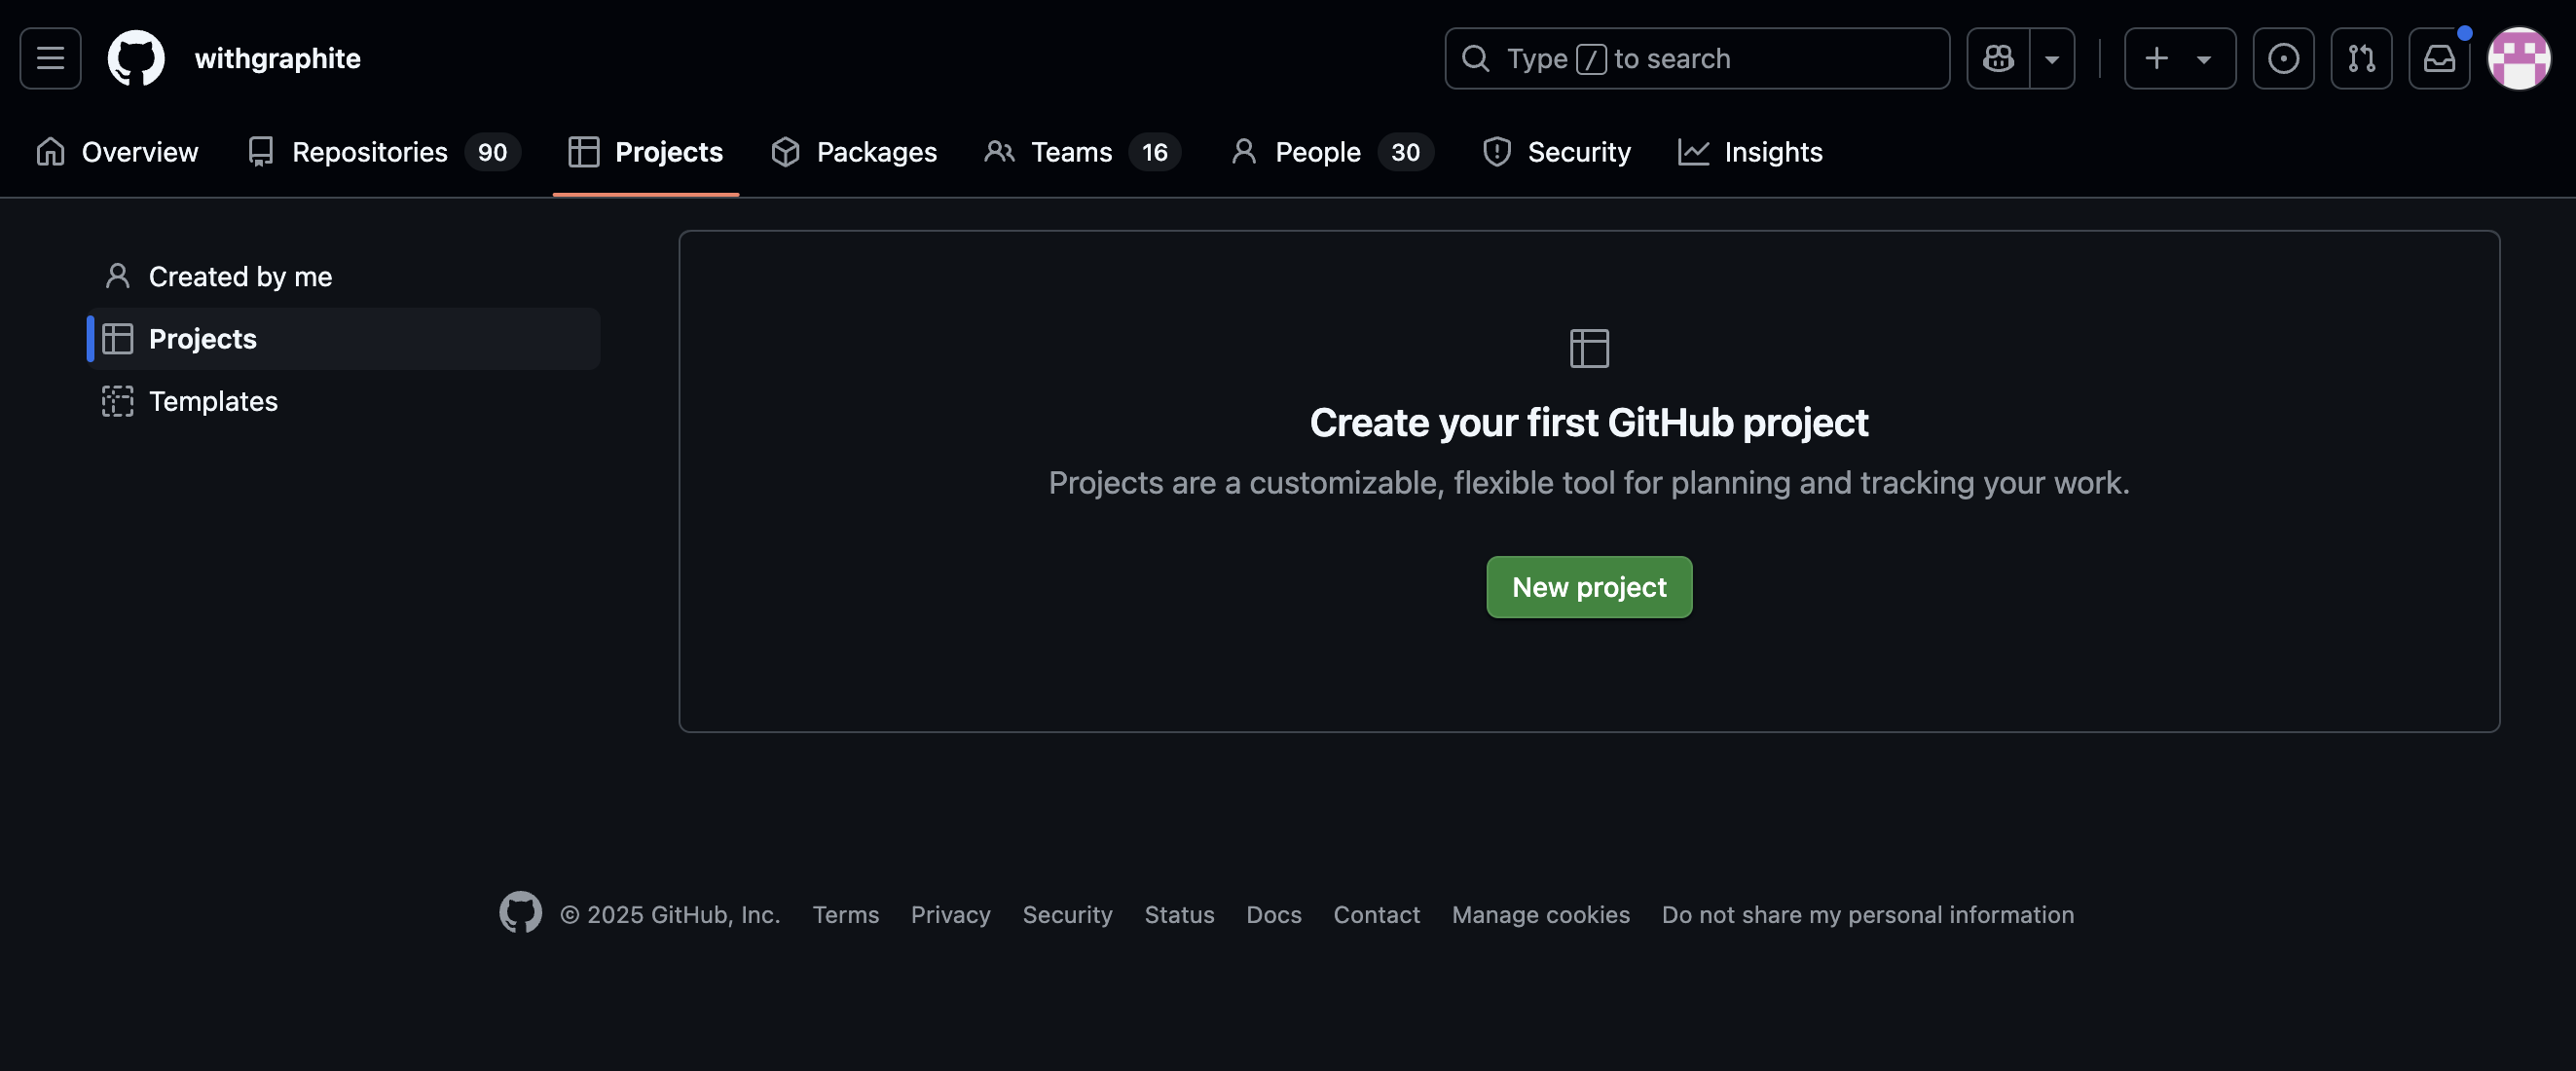Select Templates in the sidebar

click(213, 401)
